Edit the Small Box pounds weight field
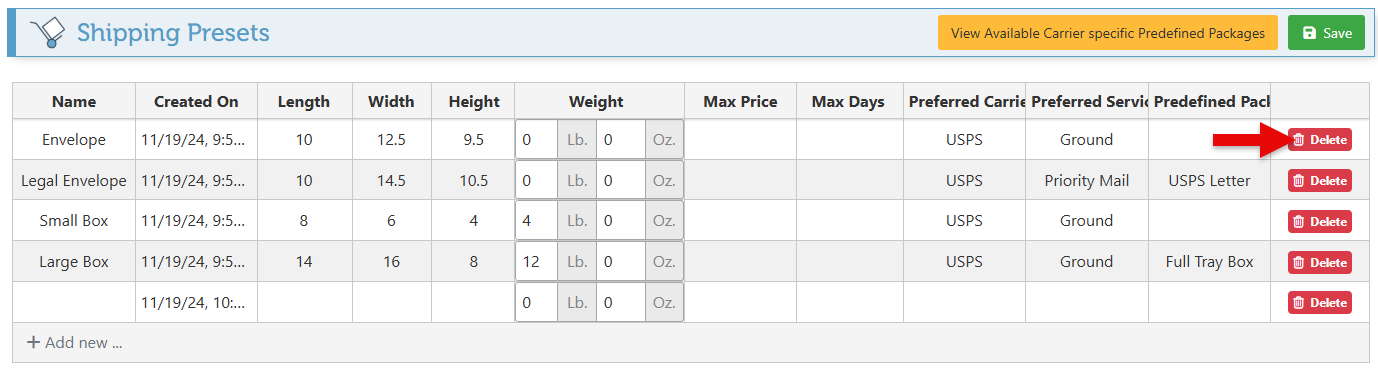 (537, 221)
